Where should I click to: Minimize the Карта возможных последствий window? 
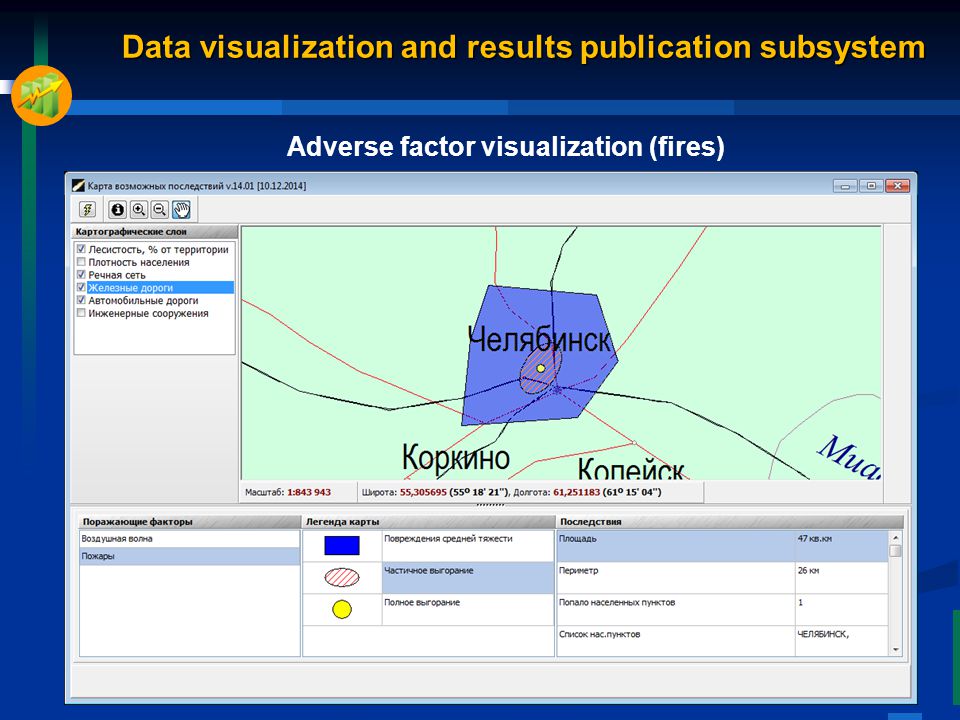point(845,186)
